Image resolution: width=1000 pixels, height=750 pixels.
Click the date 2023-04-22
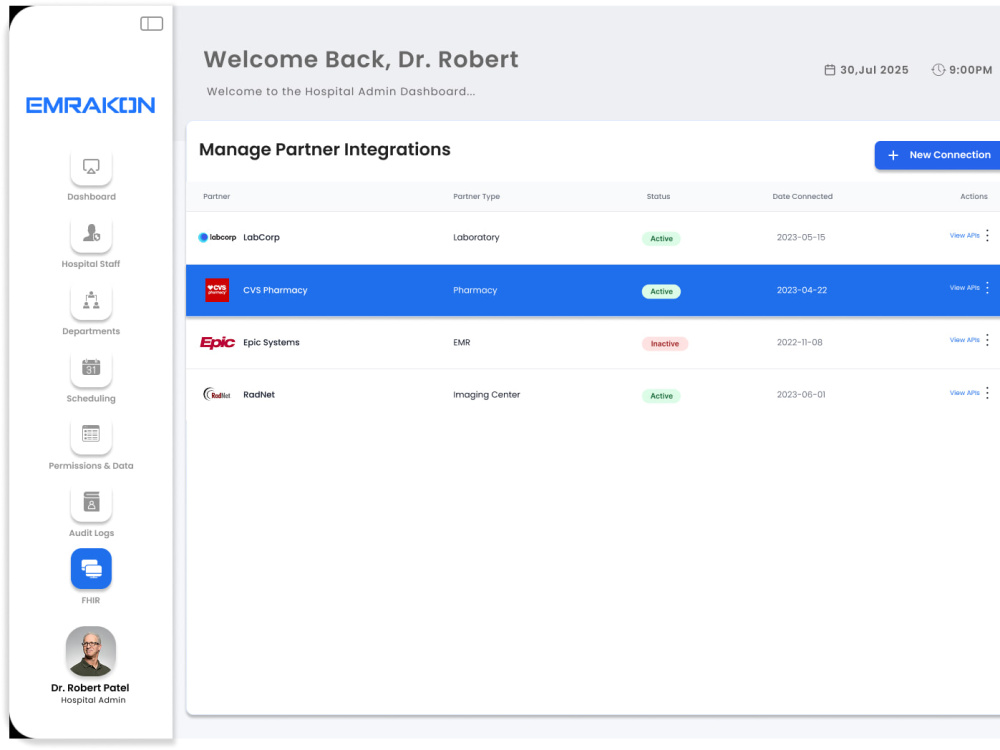(x=802, y=290)
